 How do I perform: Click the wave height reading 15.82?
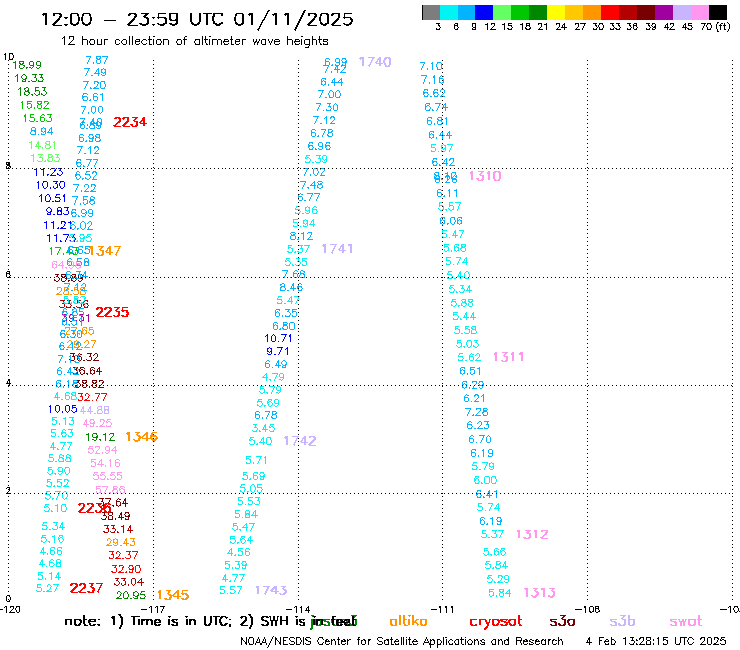coord(34,105)
